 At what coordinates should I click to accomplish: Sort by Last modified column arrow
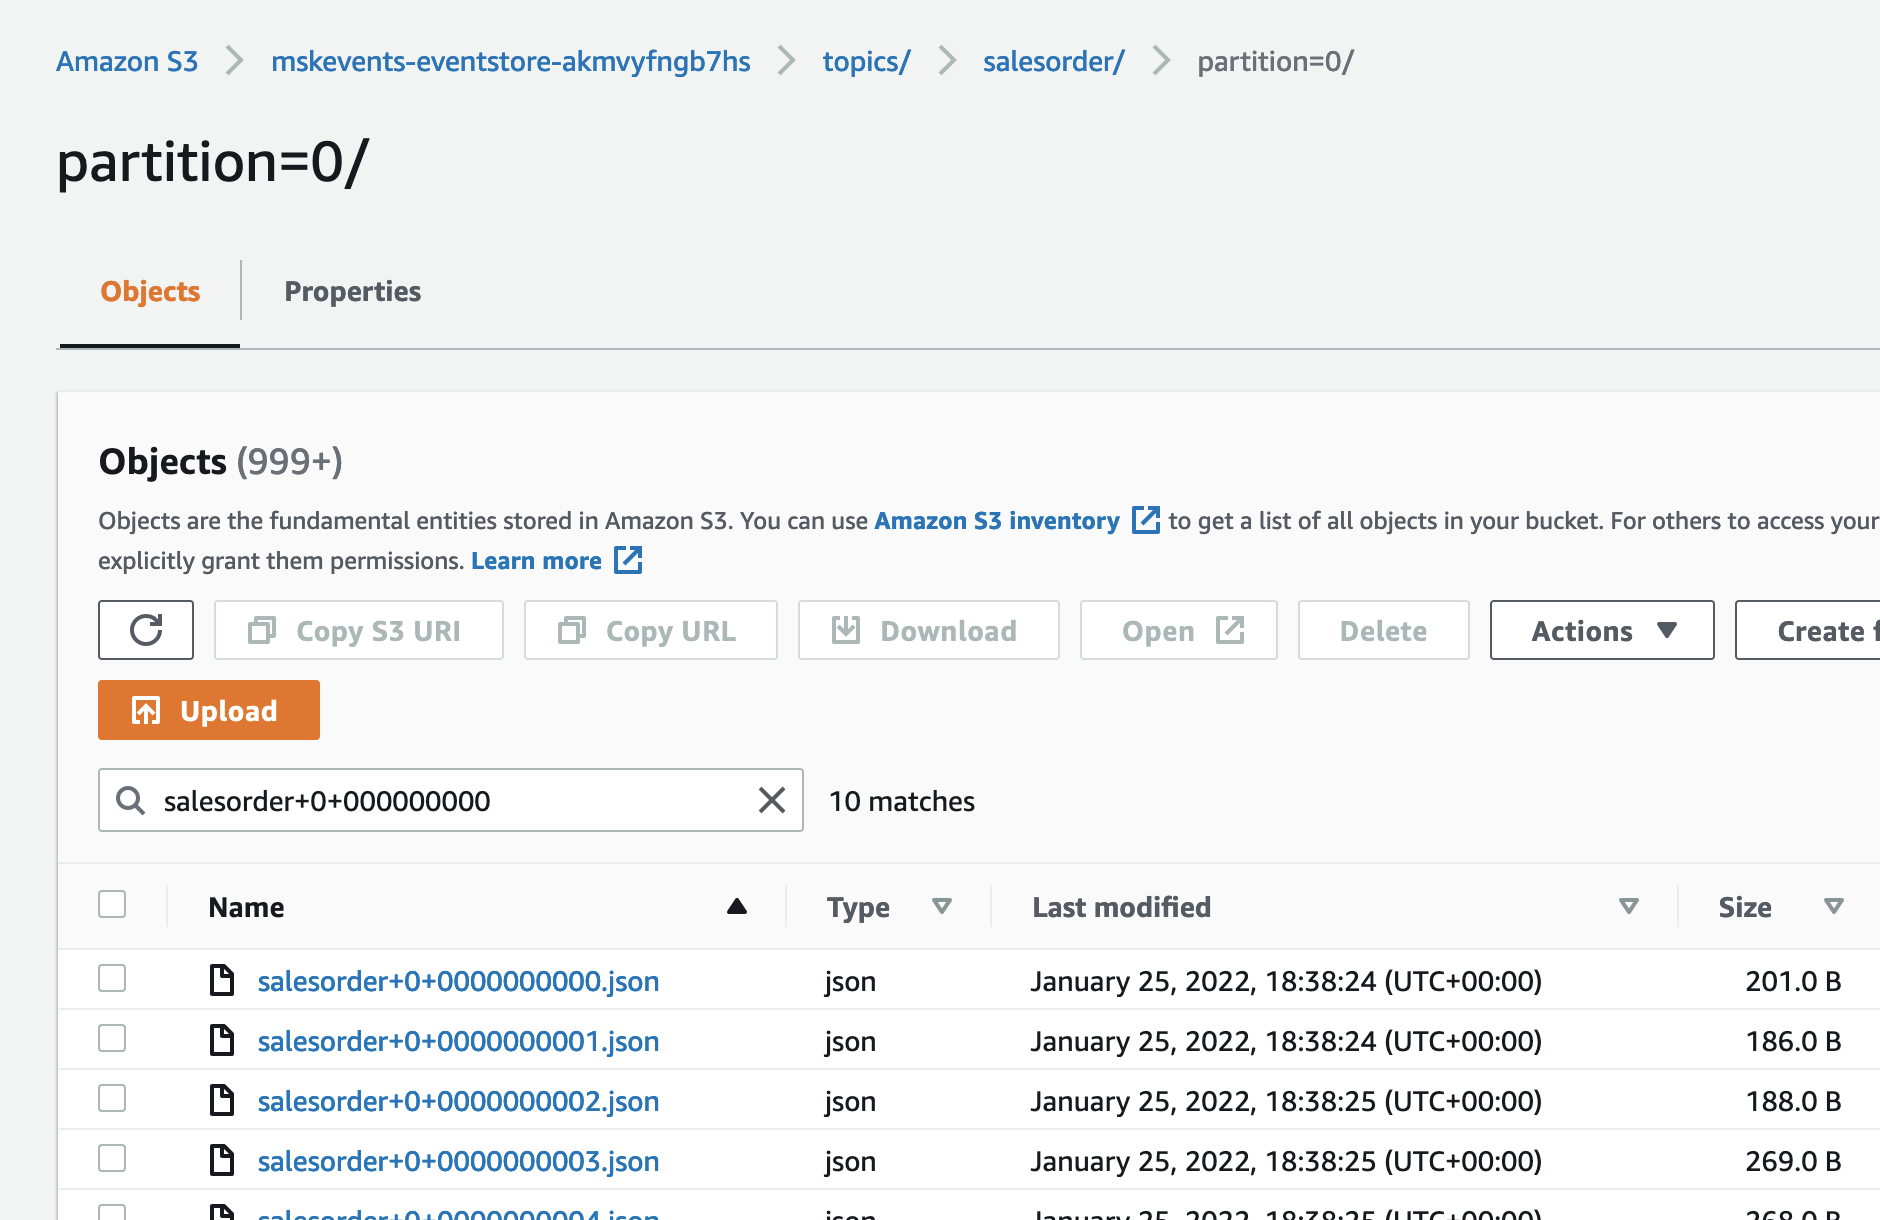pos(1629,906)
